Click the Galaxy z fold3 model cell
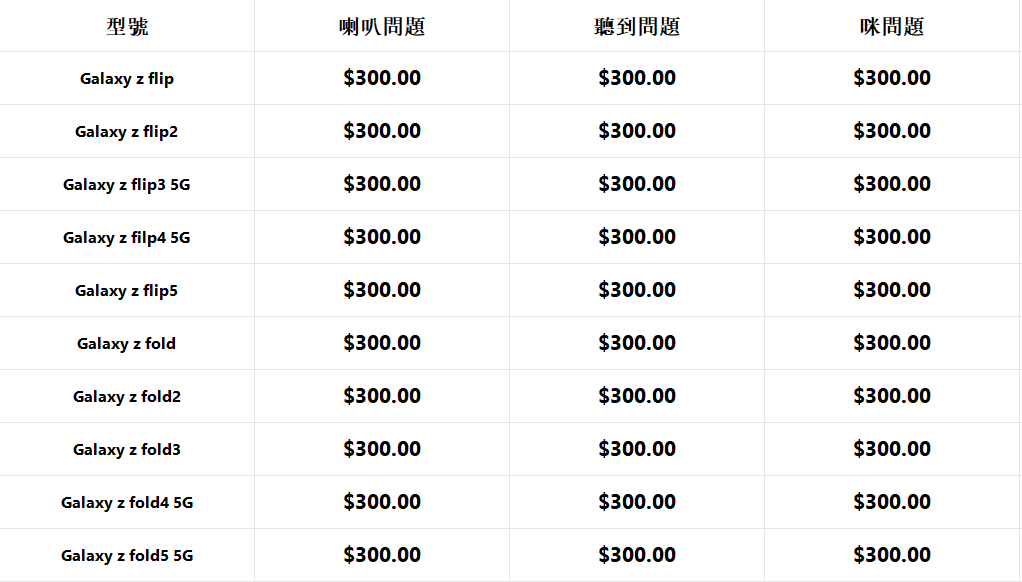The image size is (1022, 582). (127, 450)
